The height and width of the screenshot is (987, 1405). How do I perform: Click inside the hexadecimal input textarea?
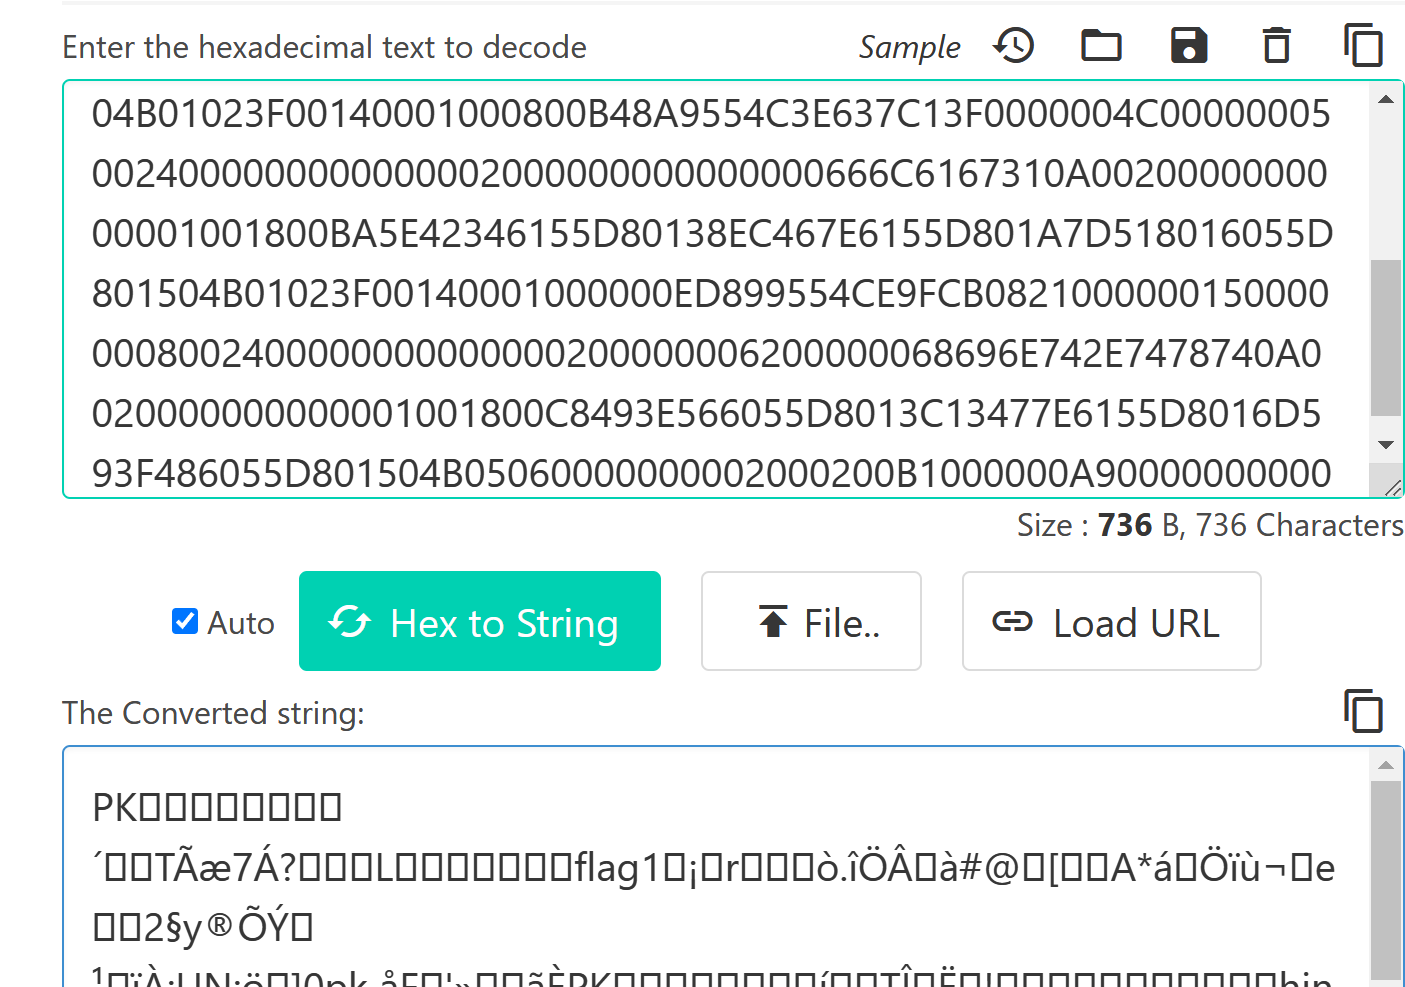[710, 290]
